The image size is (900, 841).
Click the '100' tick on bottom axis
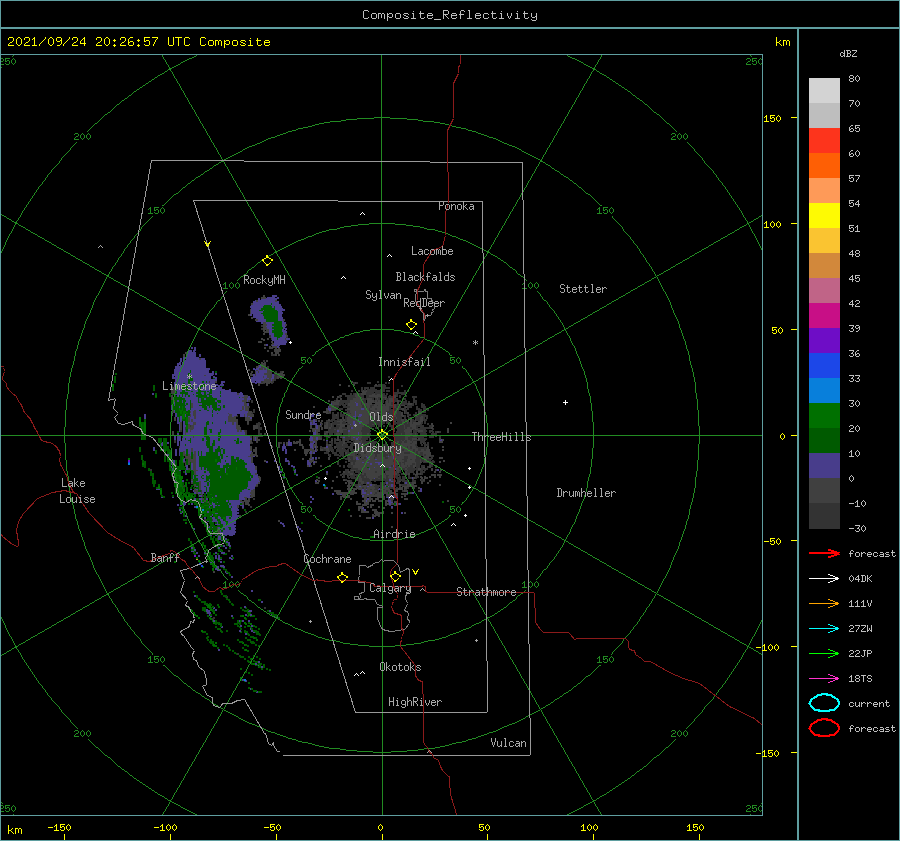589,827
